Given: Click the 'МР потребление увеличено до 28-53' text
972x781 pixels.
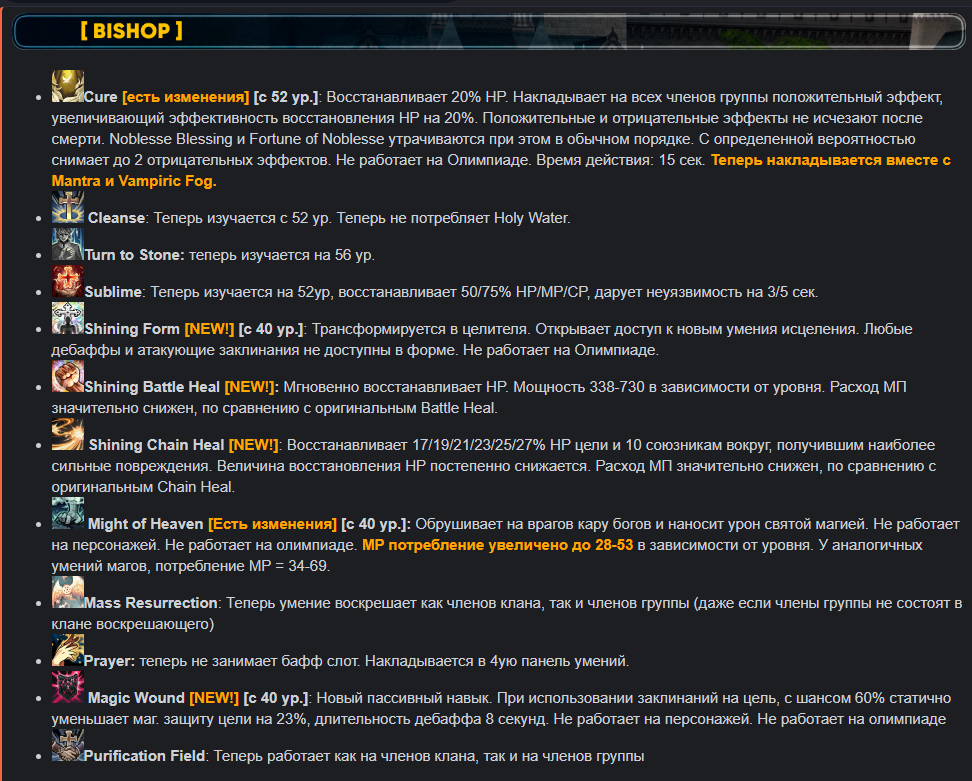Looking at the screenshot, I should point(497,546).
